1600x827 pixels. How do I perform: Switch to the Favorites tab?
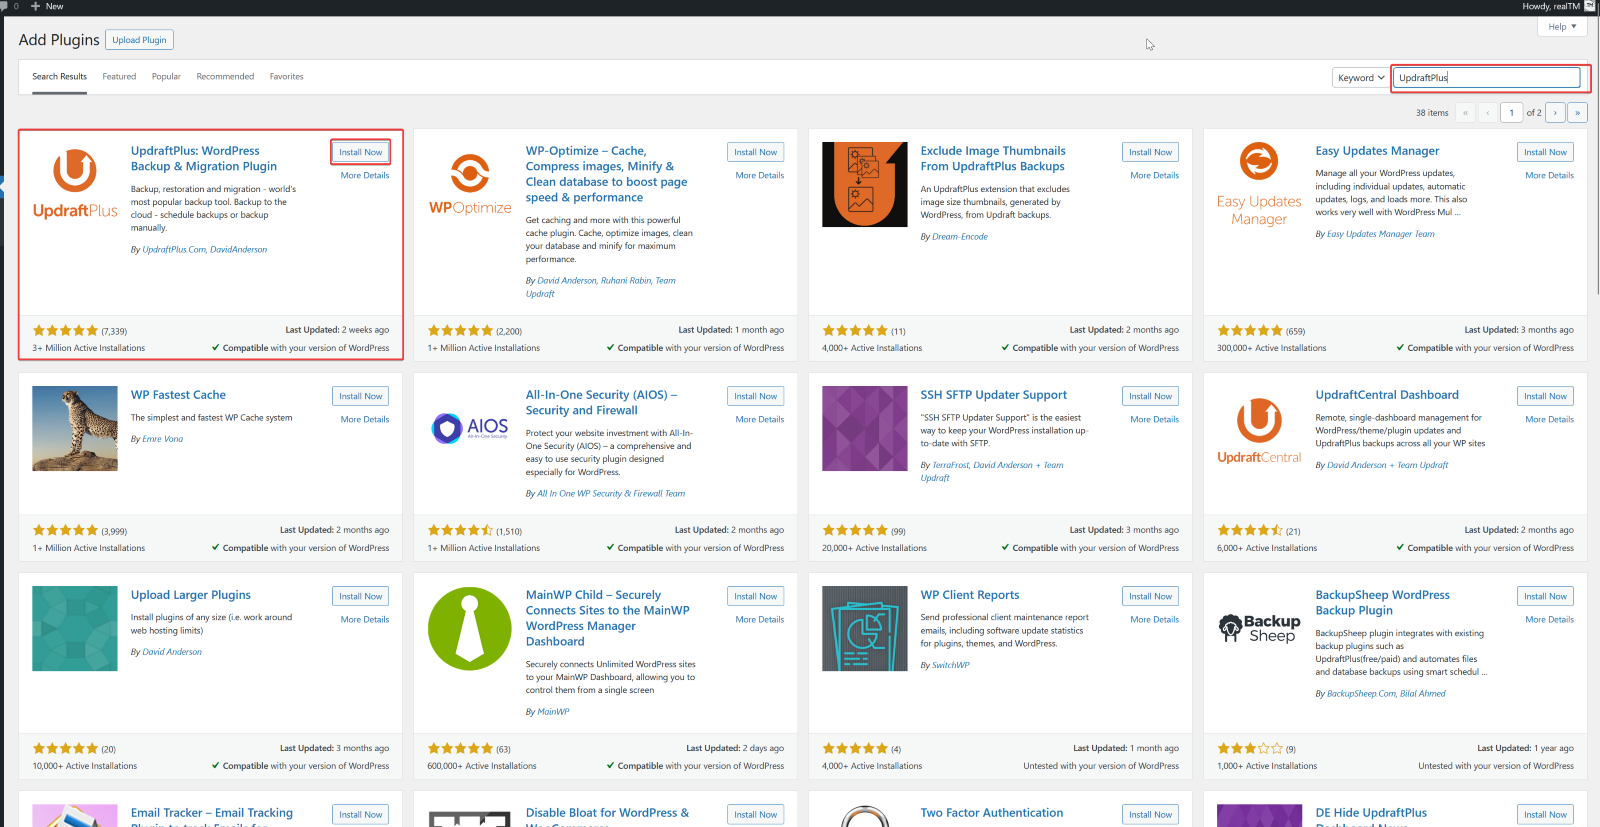[286, 77]
